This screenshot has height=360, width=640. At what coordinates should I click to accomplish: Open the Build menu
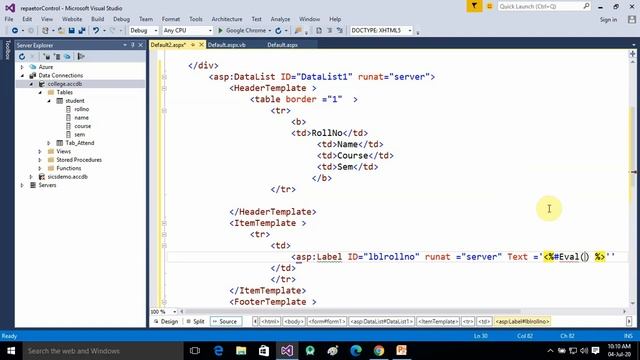(97, 19)
